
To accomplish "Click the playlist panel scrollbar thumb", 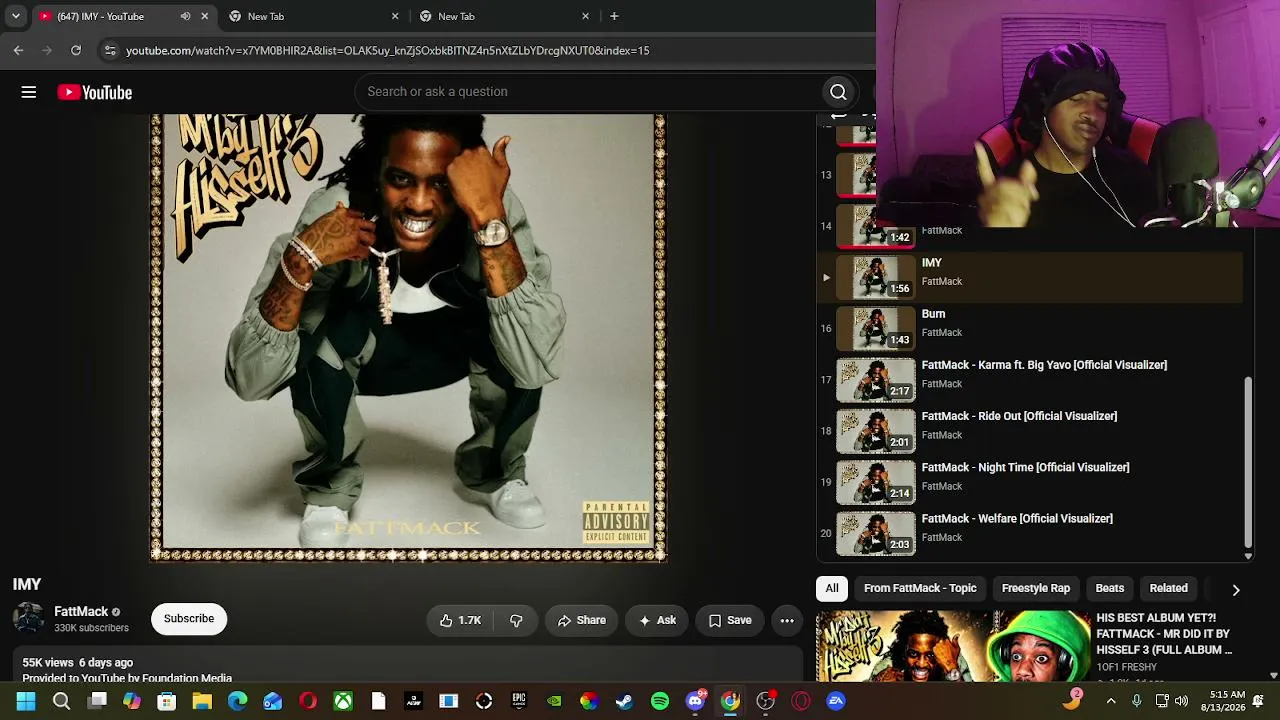I will pyautogui.click(x=1248, y=461).
